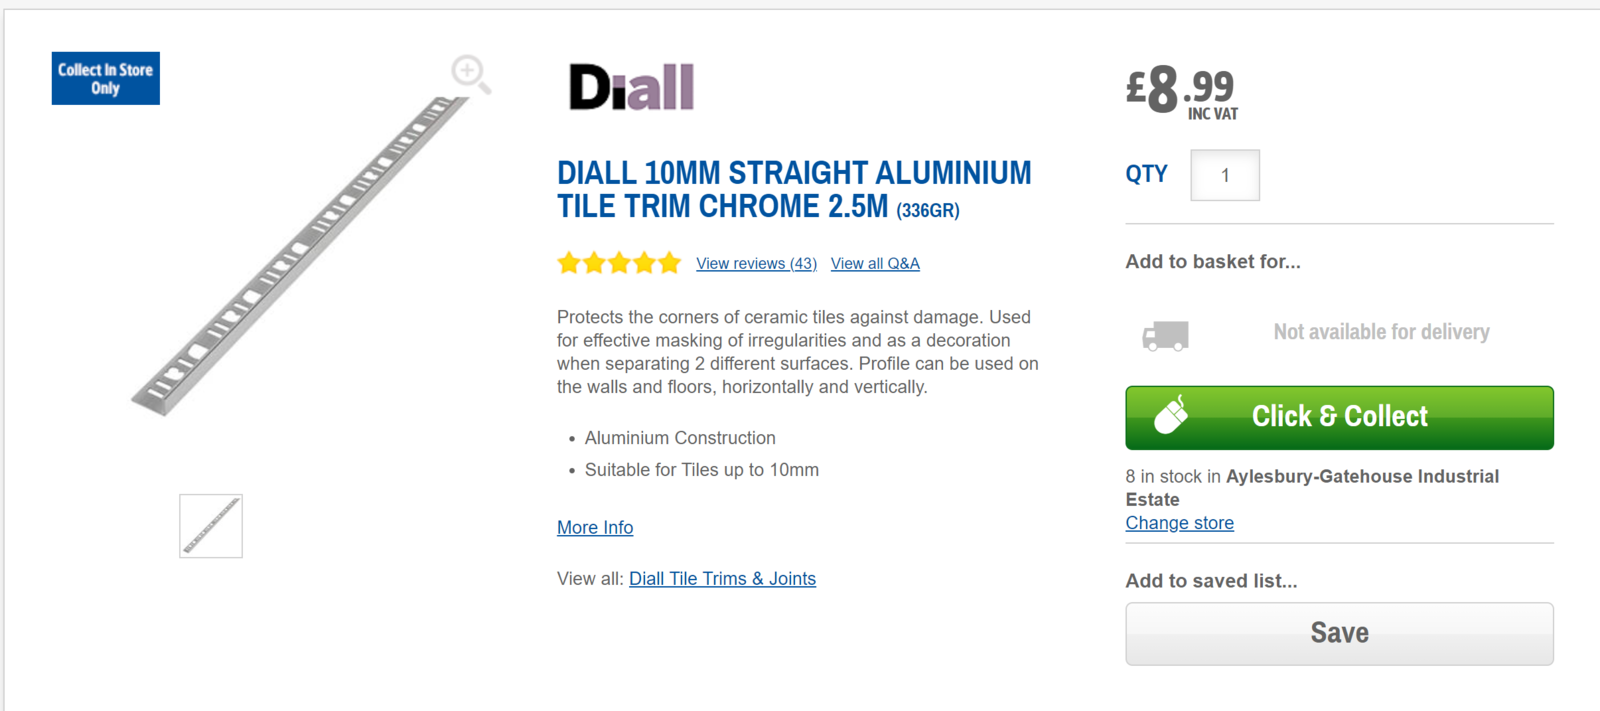
Task: Click the delivery truck icon
Action: 1166,335
